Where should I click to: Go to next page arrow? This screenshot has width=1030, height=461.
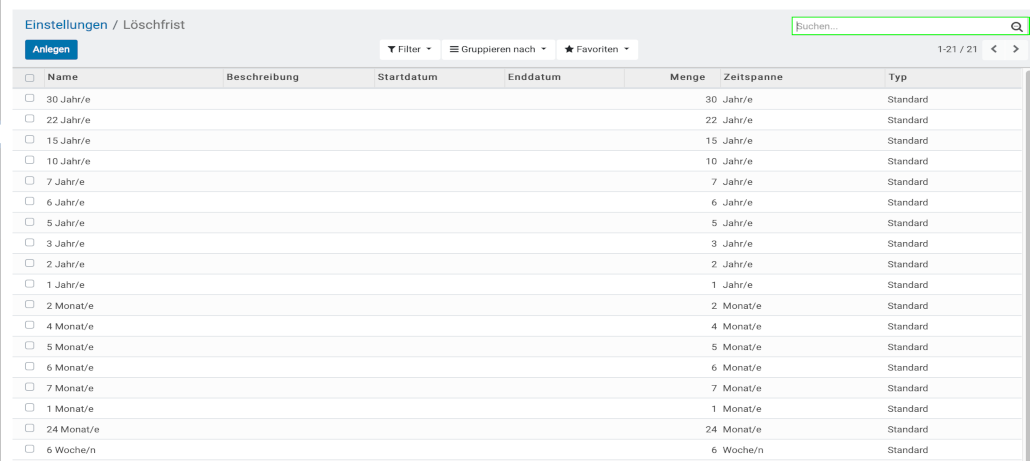point(1016,49)
